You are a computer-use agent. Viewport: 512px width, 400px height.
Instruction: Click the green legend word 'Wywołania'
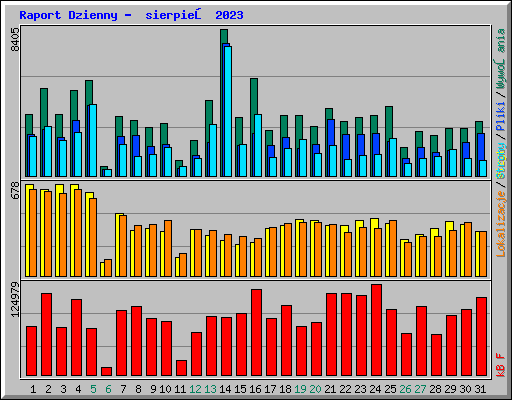[501, 59]
